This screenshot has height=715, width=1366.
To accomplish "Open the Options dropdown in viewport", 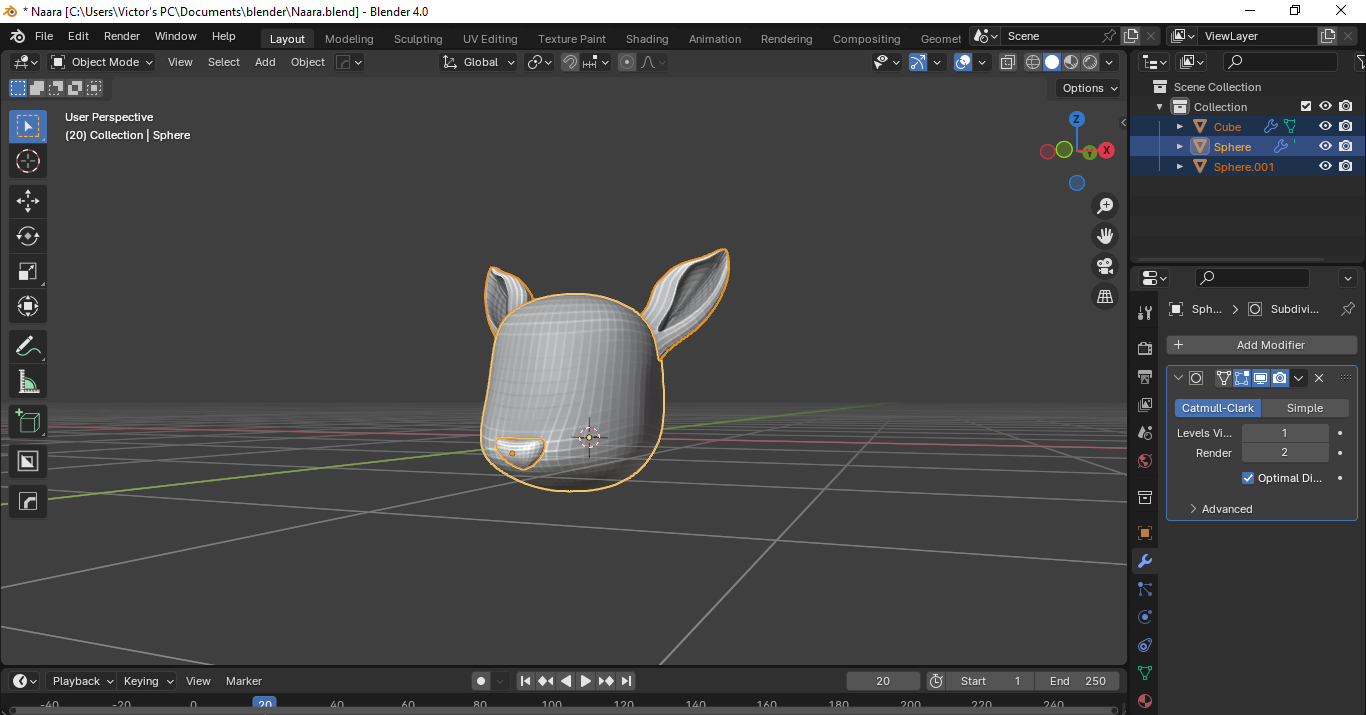I will [x=1089, y=88].
